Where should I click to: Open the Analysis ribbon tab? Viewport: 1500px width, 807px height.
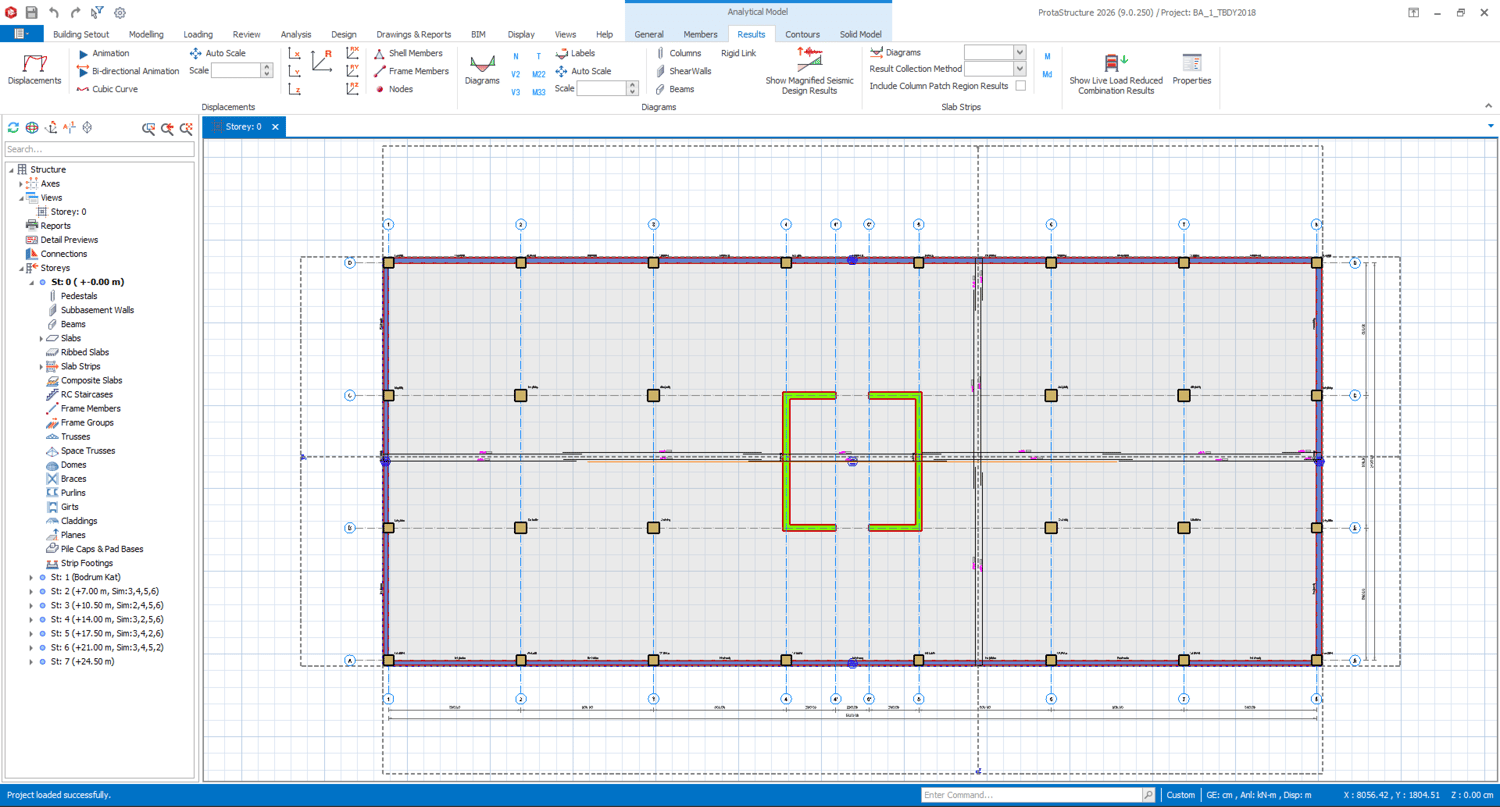point(296,34)
